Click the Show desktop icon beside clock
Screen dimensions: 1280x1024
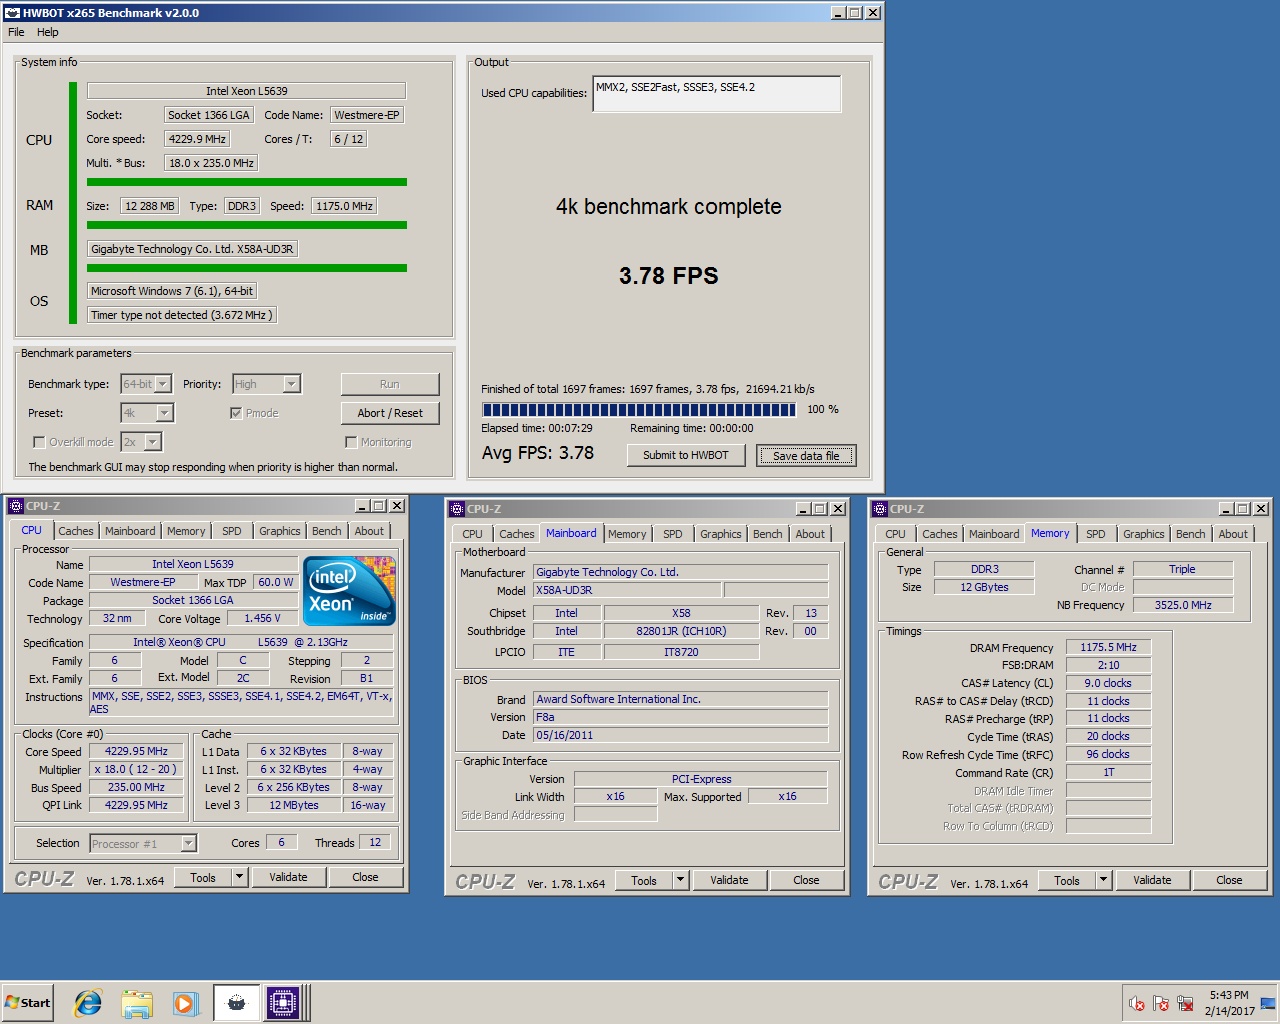(x=1269, y=1003)
